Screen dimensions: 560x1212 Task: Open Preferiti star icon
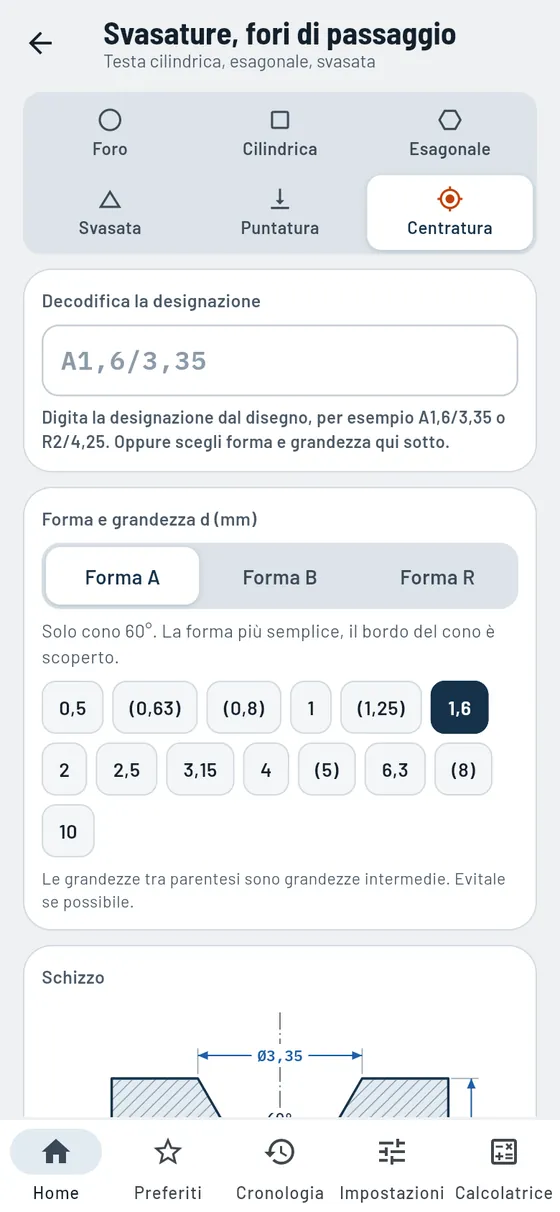(168, 1152)
